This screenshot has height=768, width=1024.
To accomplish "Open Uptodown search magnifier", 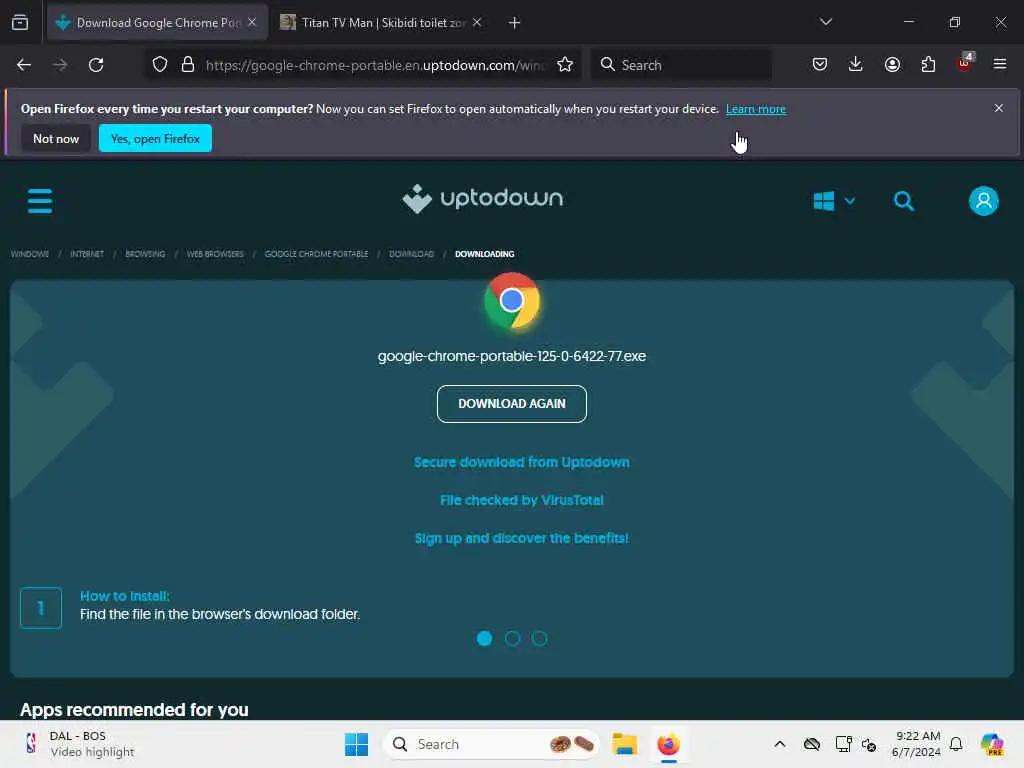I will 904,200.
